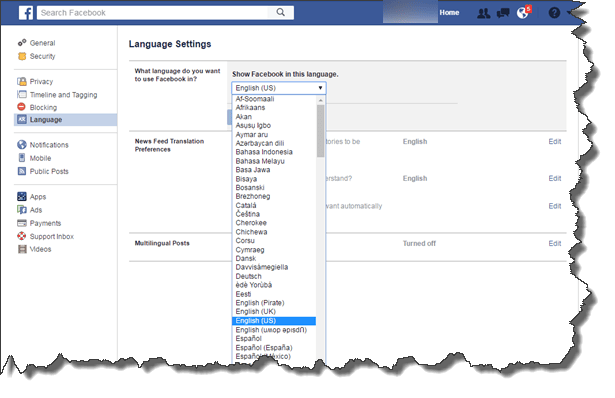Click the language list scrollbar thumb
The height and width of the screenshot is (398, 615).
coord(321,131)
